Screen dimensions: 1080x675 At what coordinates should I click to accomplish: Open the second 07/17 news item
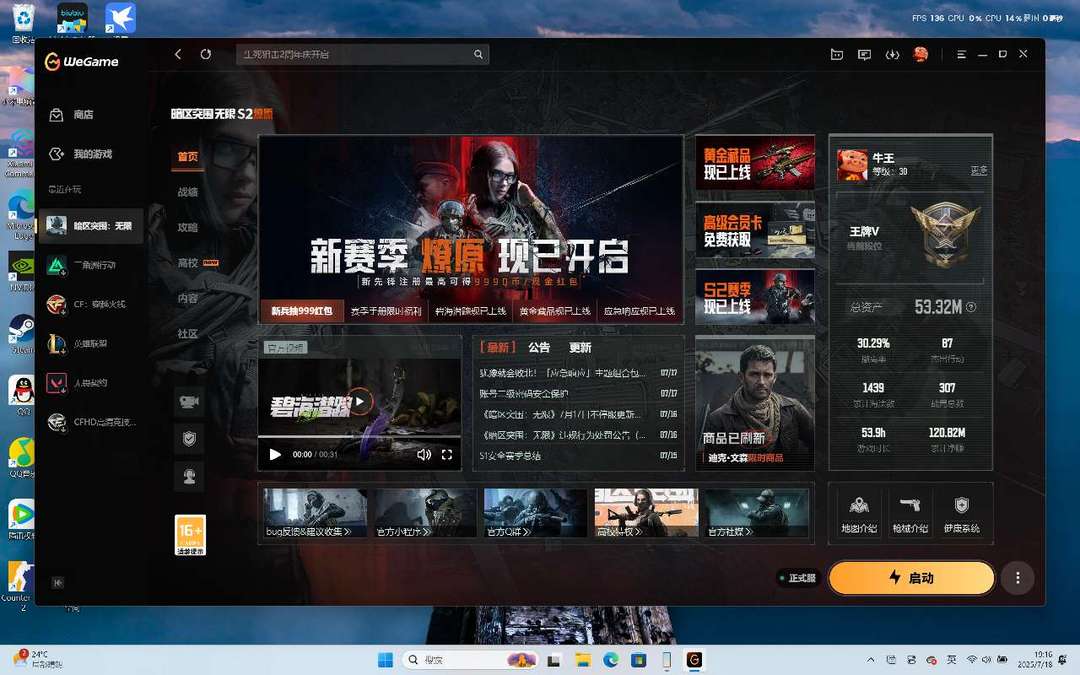[x=579, y=393]
